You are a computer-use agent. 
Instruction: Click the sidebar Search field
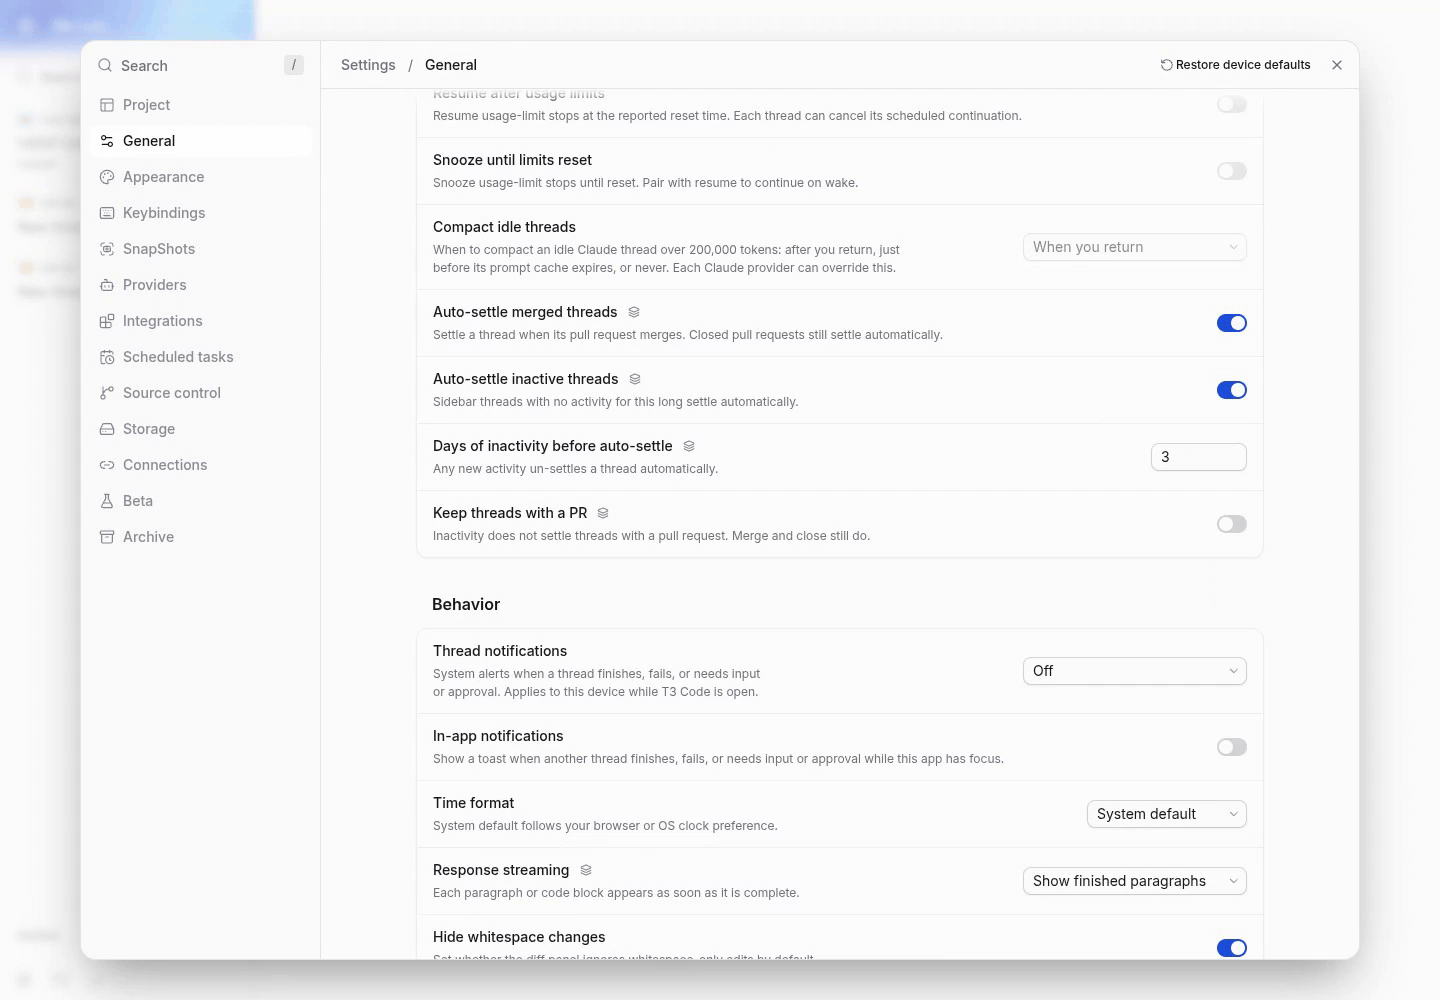pos(201,66)
